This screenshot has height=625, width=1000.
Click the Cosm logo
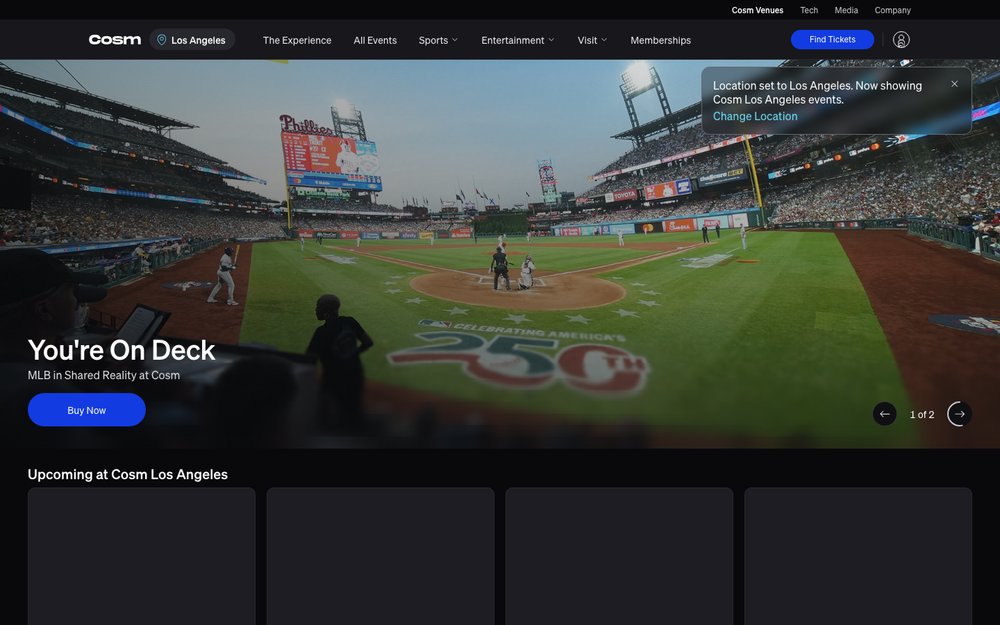click(x=115, y=40)
